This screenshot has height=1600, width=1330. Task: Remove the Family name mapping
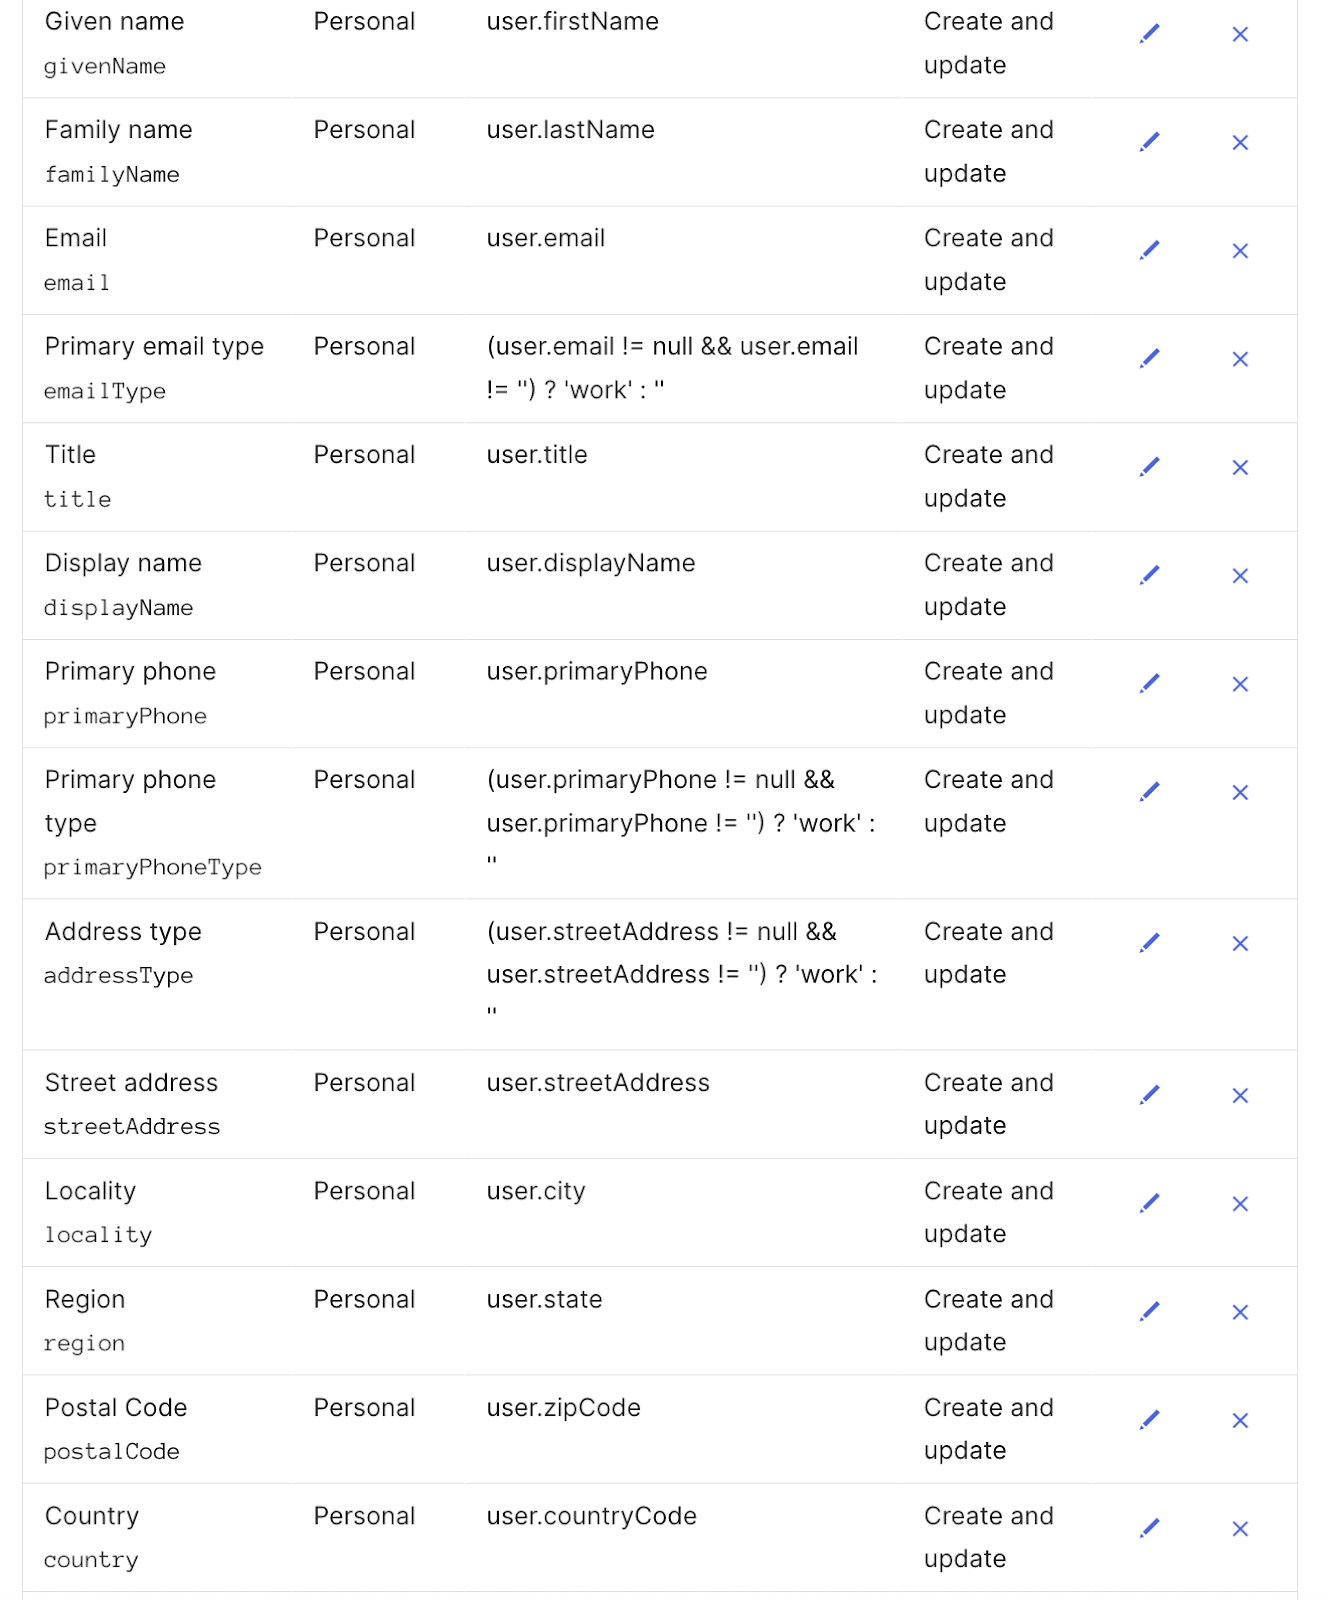click(x=1240, y=143)
